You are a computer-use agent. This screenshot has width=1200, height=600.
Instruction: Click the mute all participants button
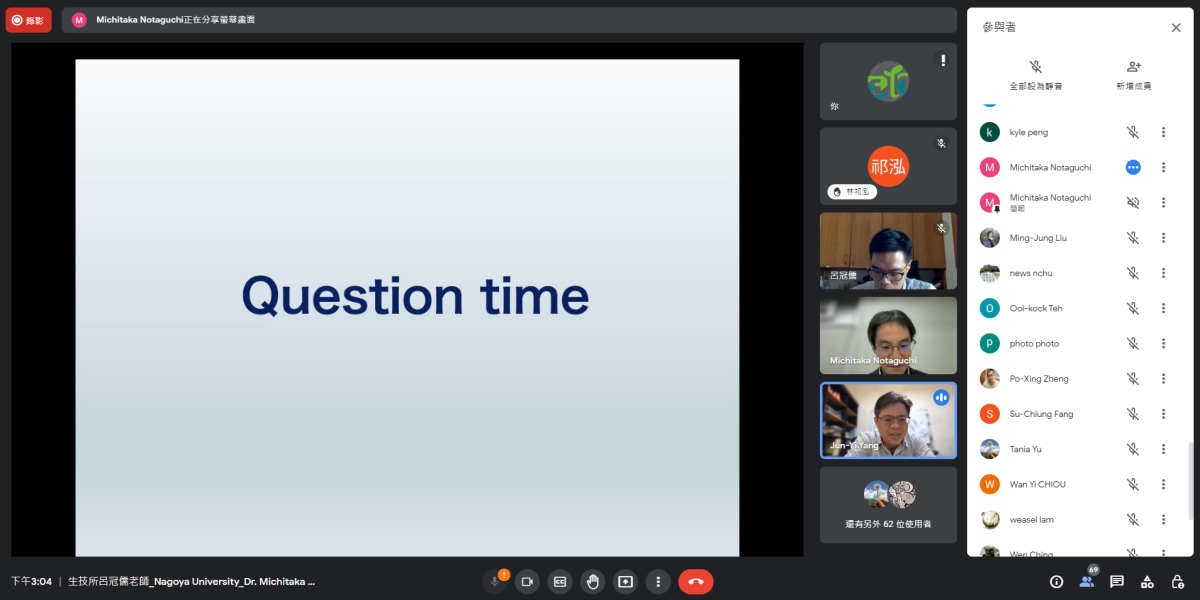(x=1036, y=75)
